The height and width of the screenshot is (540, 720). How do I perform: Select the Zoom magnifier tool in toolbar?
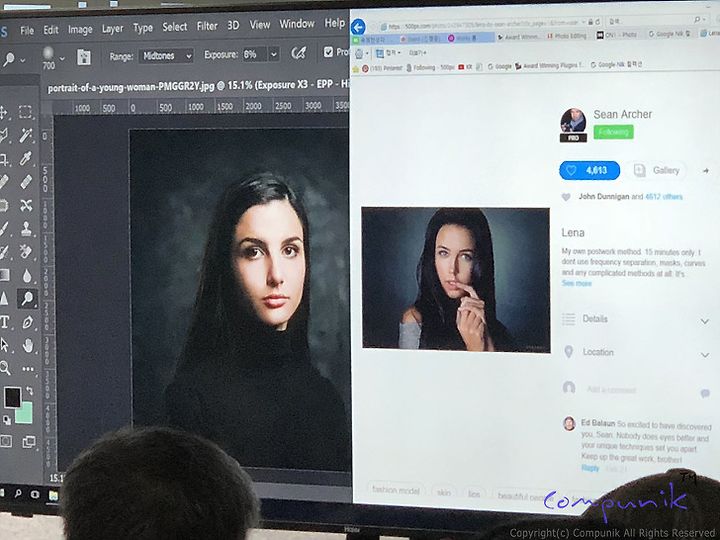[5, 368]
